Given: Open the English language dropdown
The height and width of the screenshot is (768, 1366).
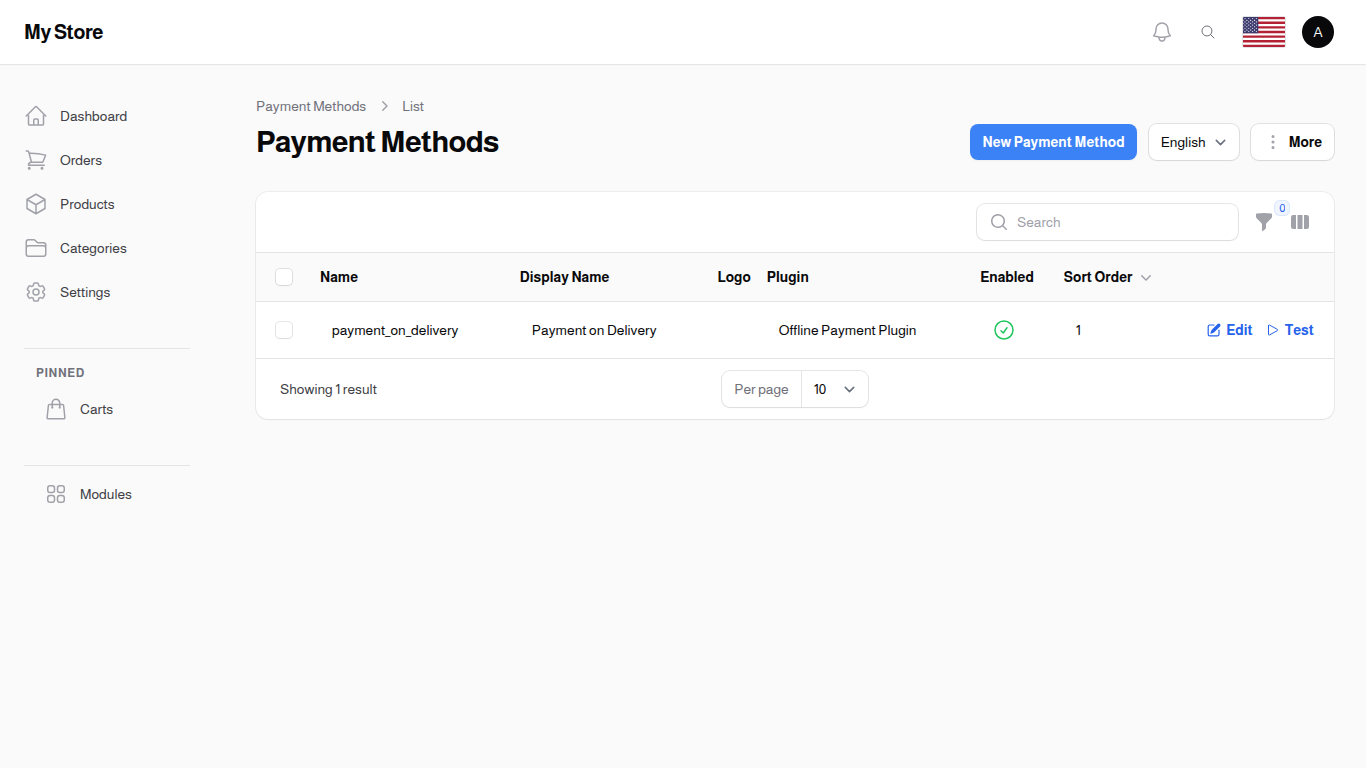Looking at the screenshot, I should [1193, 142].
